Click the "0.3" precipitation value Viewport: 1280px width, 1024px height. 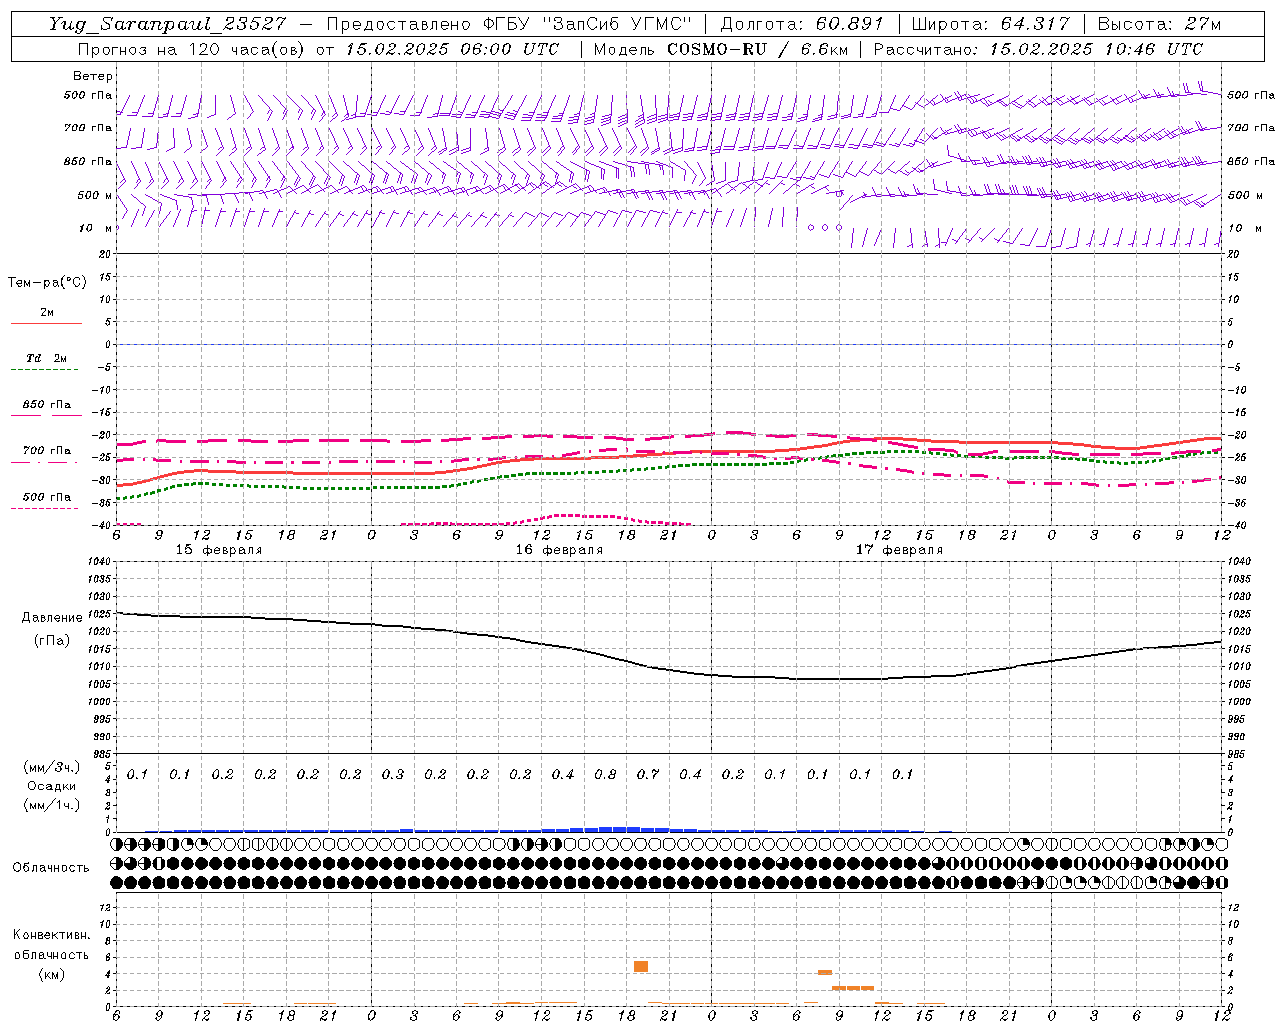pos(393,774)
